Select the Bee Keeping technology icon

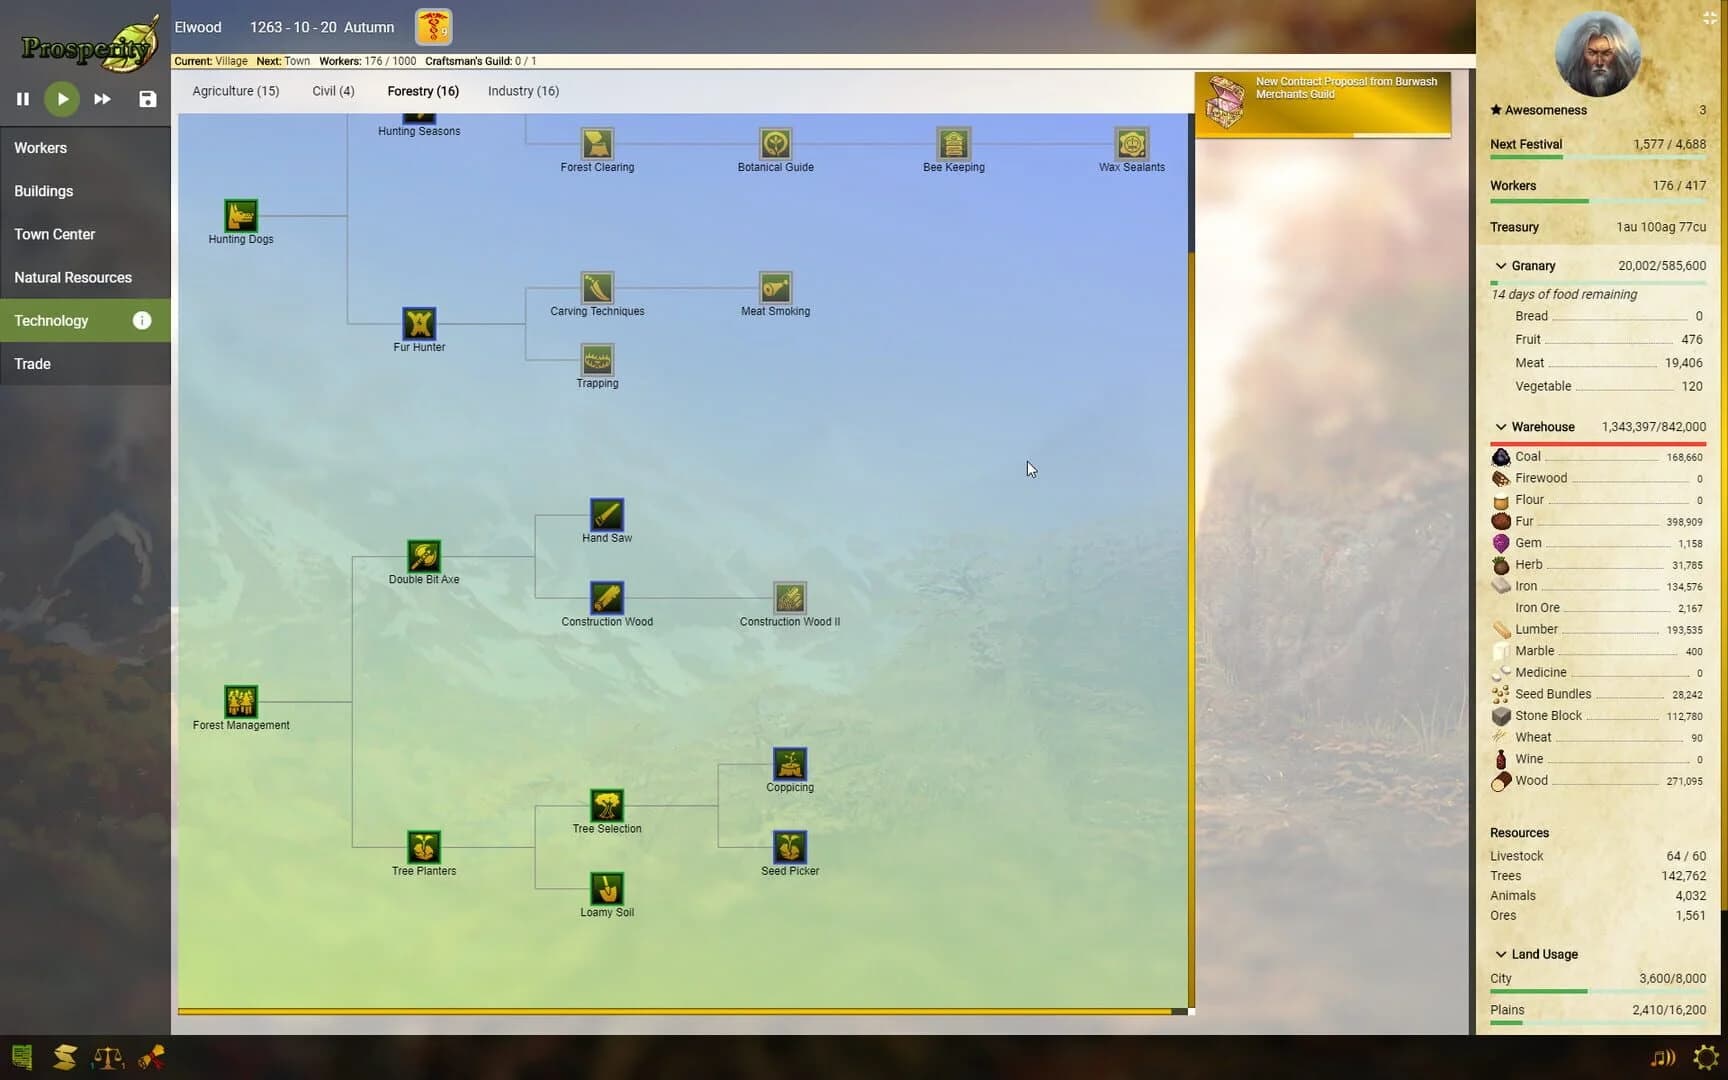(x=953, y=145)
